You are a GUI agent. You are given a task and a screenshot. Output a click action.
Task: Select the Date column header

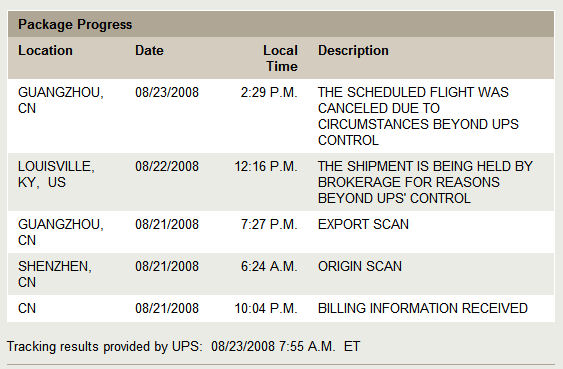pos(149,50)
